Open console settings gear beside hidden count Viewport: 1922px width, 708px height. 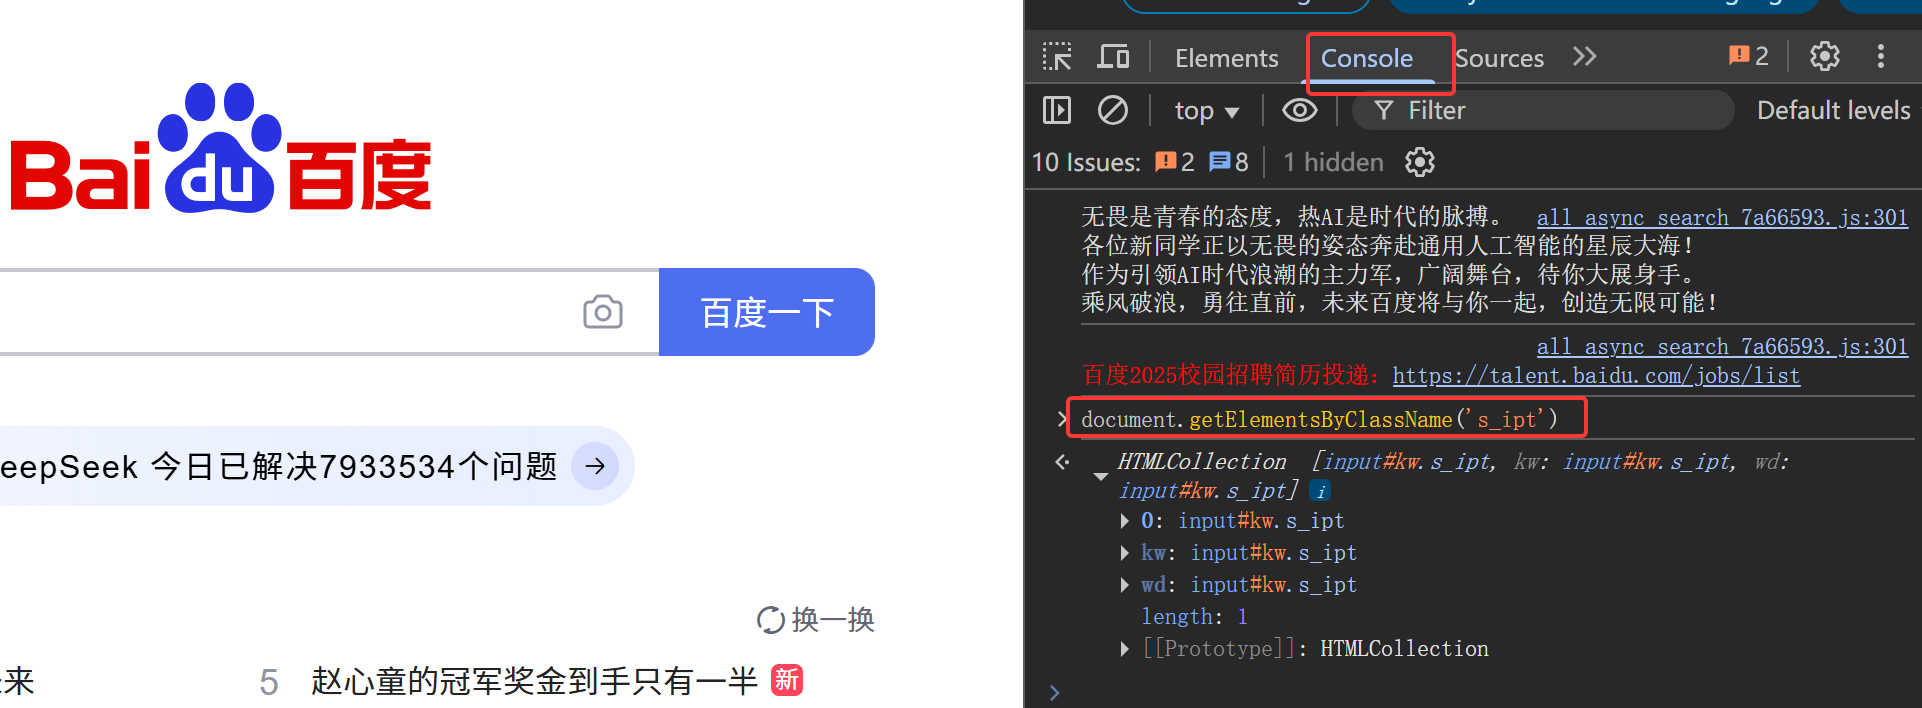click(x=1420, y=162)
